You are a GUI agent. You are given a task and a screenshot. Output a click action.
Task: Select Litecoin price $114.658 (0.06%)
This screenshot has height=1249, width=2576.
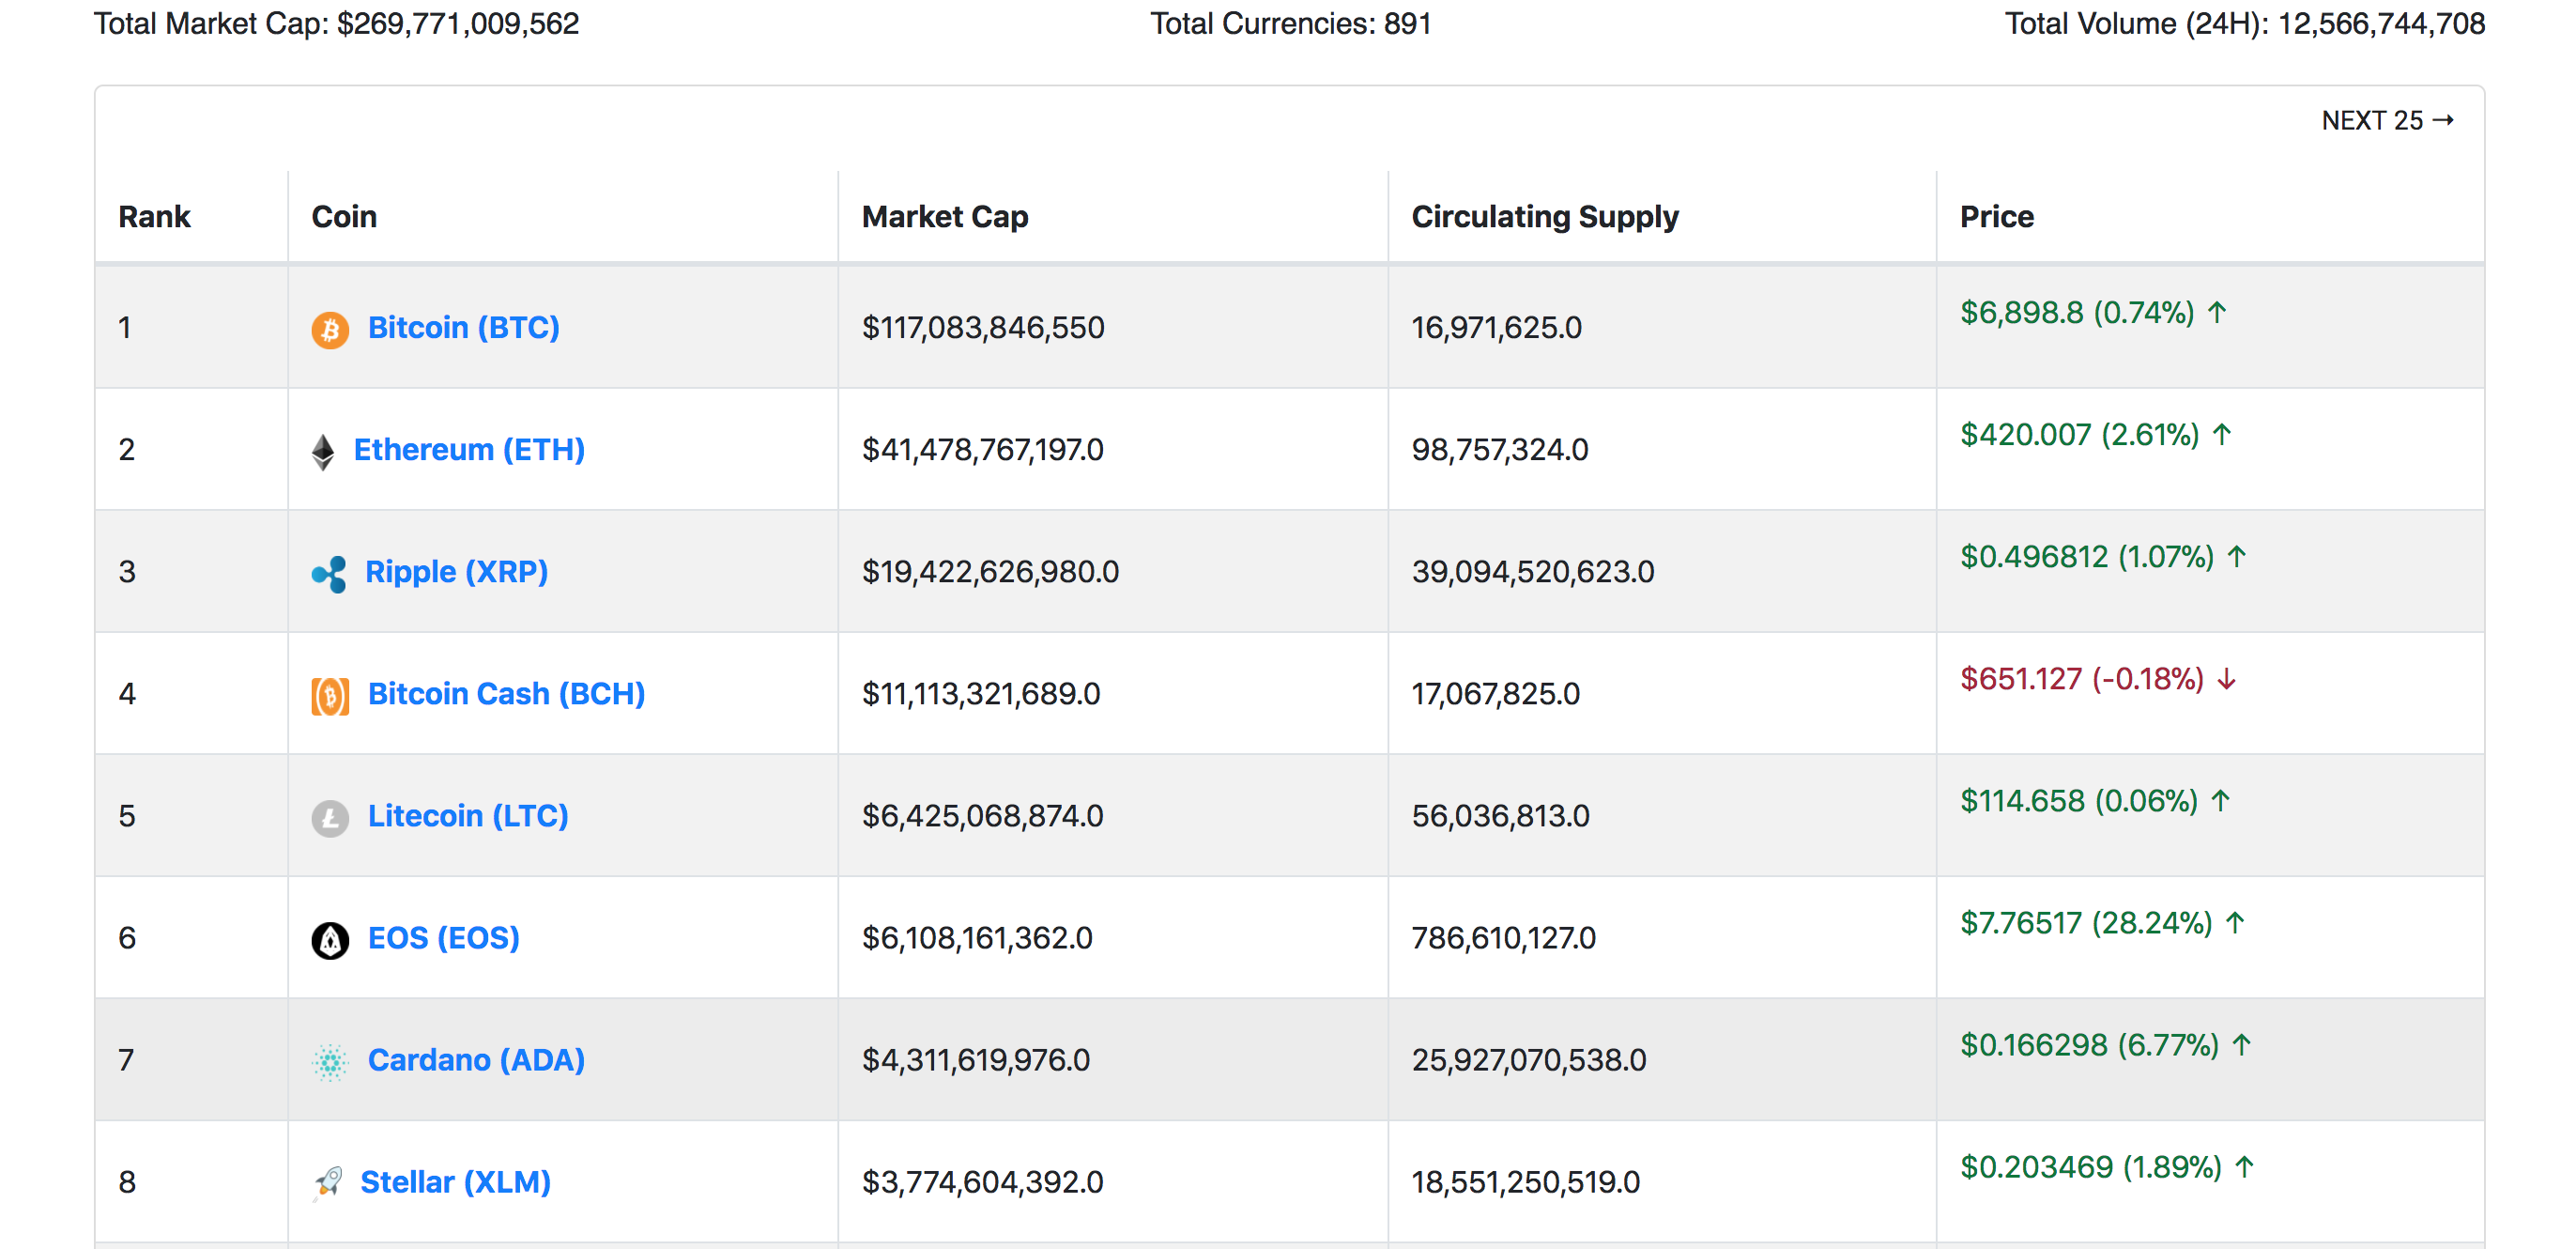pyautogui.click(x=2079, y=801)
